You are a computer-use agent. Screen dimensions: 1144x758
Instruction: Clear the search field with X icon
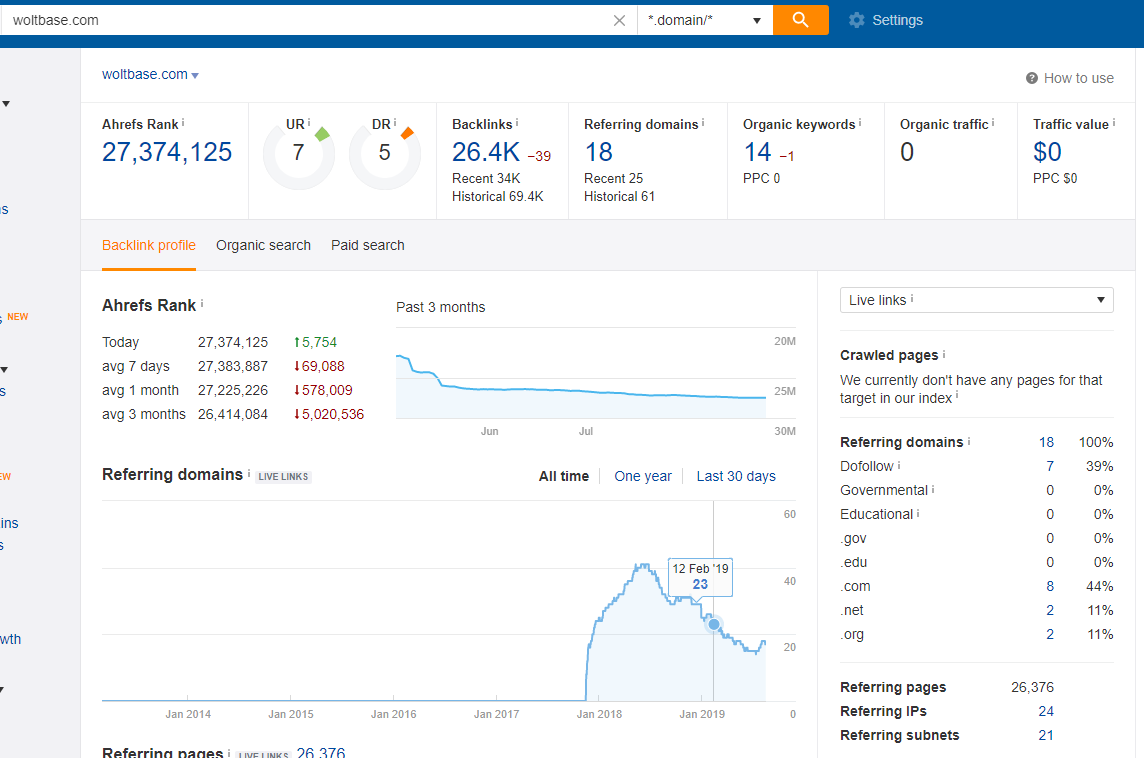[x=619, y=20]
